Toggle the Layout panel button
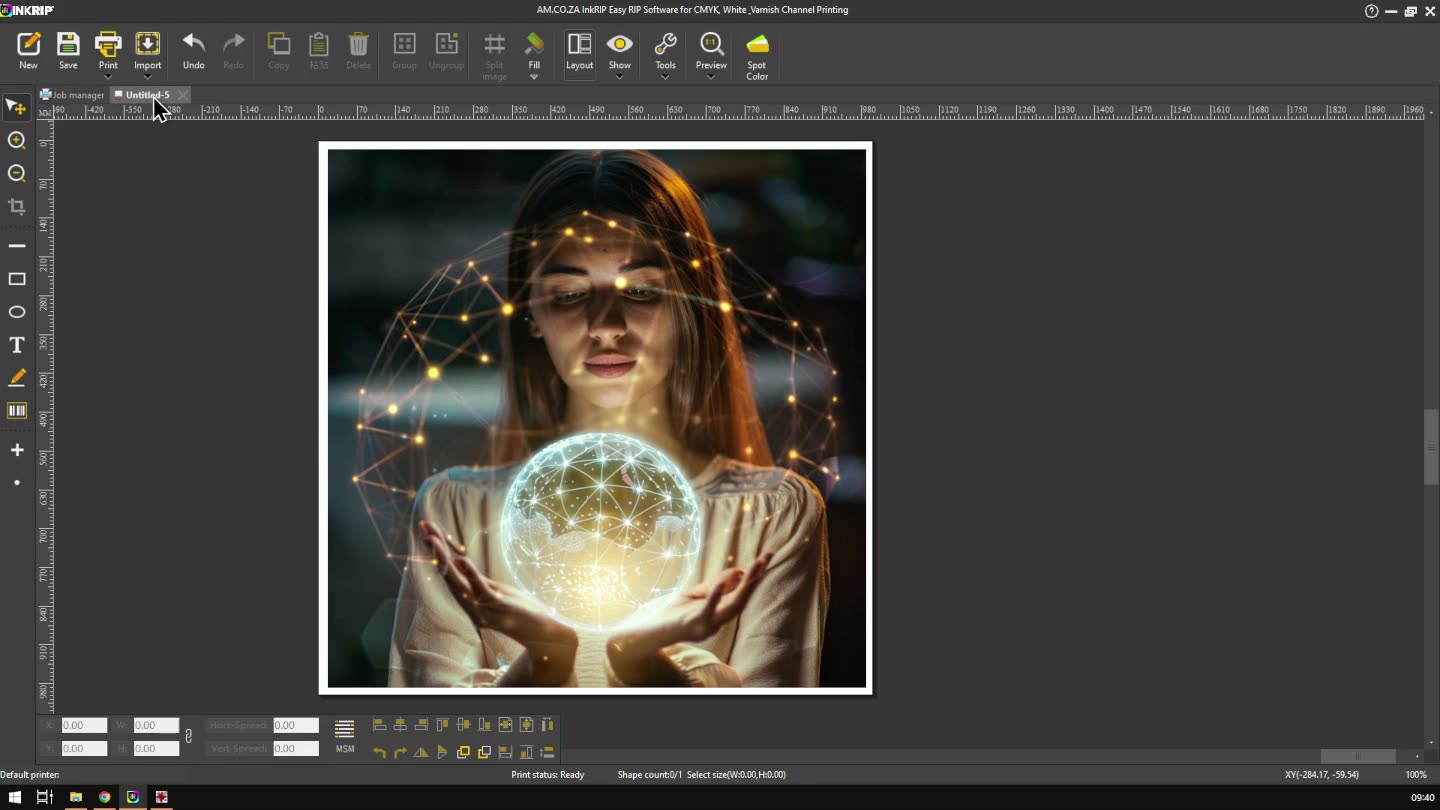 pyautogui.click(x=579, y=51)
